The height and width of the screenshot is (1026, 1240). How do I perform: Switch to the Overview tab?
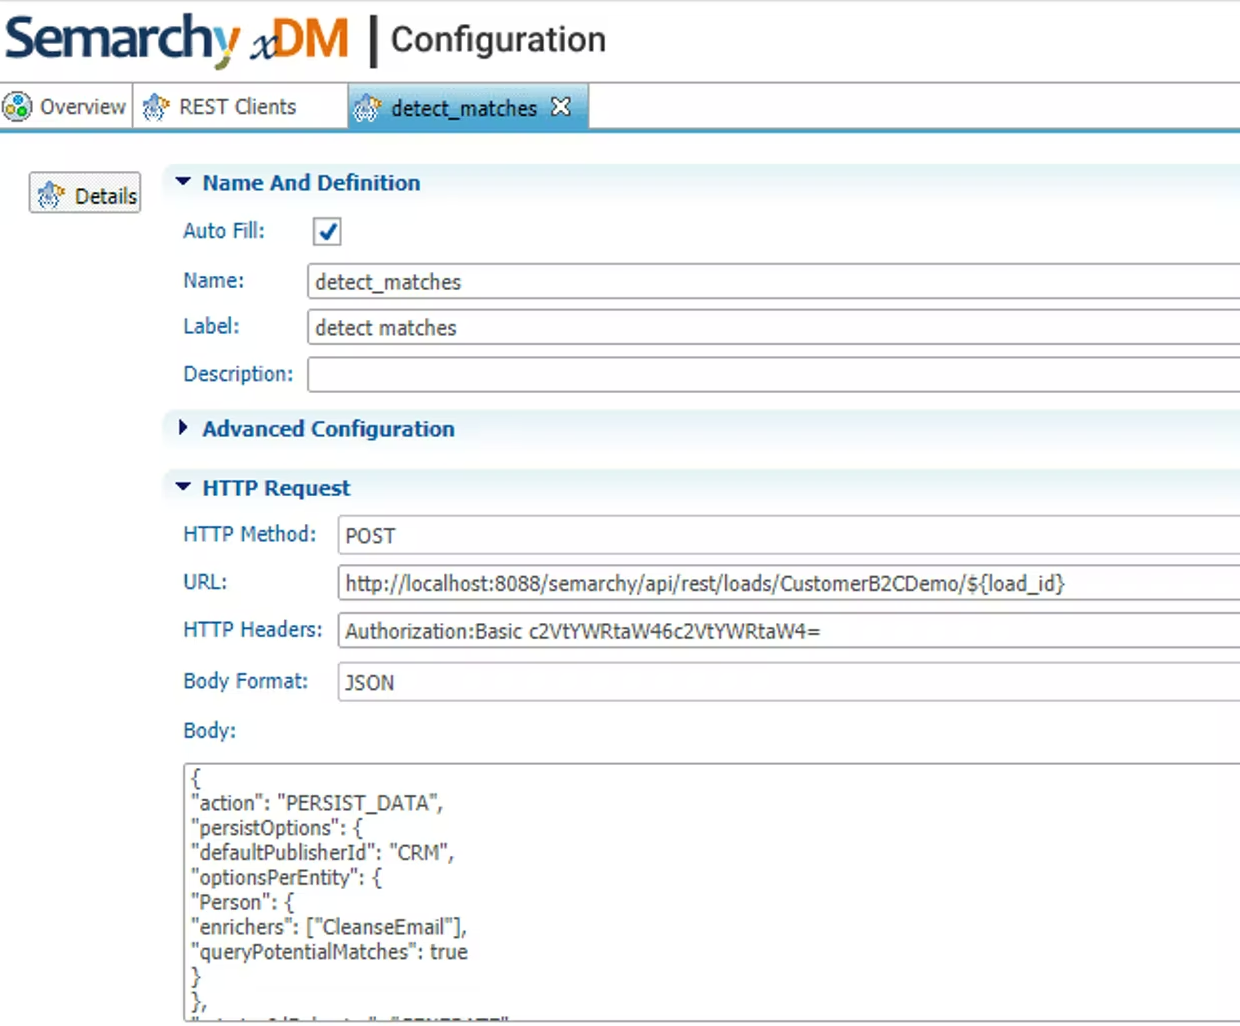coord(67,107)
